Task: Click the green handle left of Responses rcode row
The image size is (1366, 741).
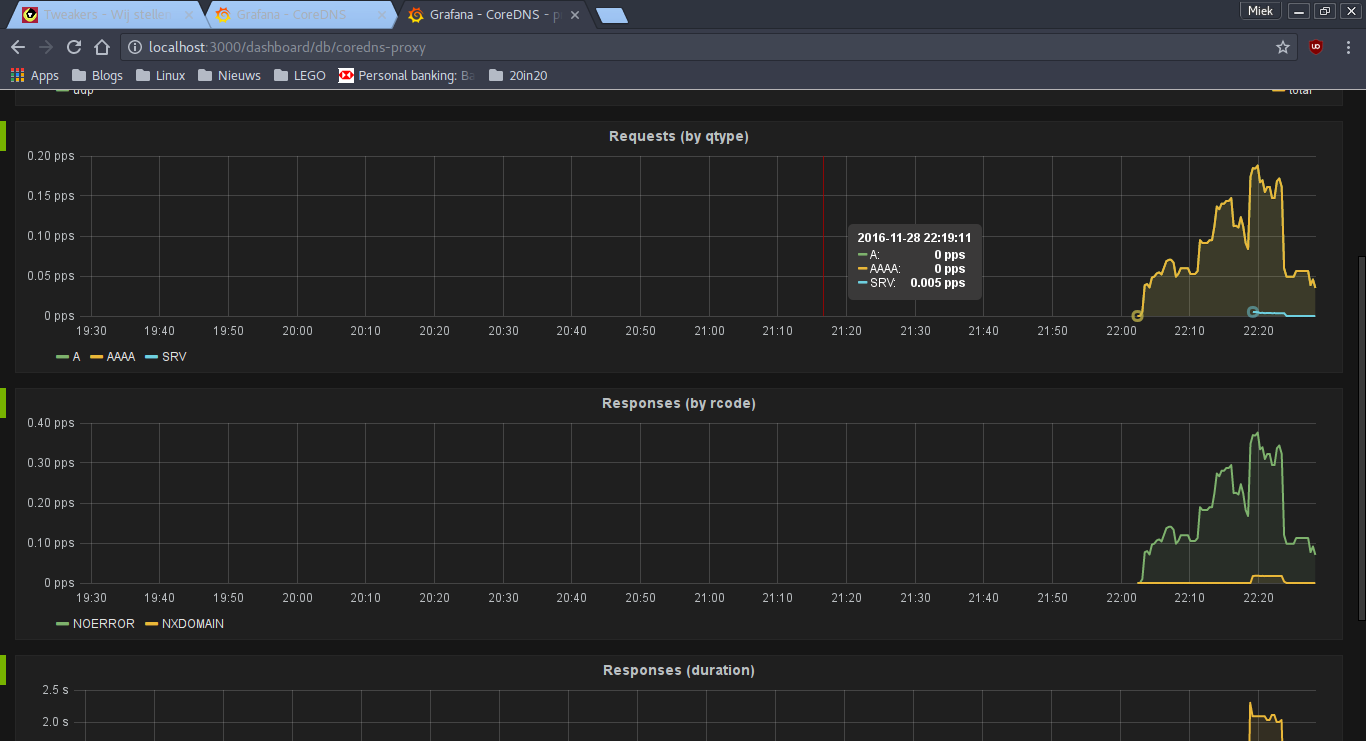Action: click(3, 403)
